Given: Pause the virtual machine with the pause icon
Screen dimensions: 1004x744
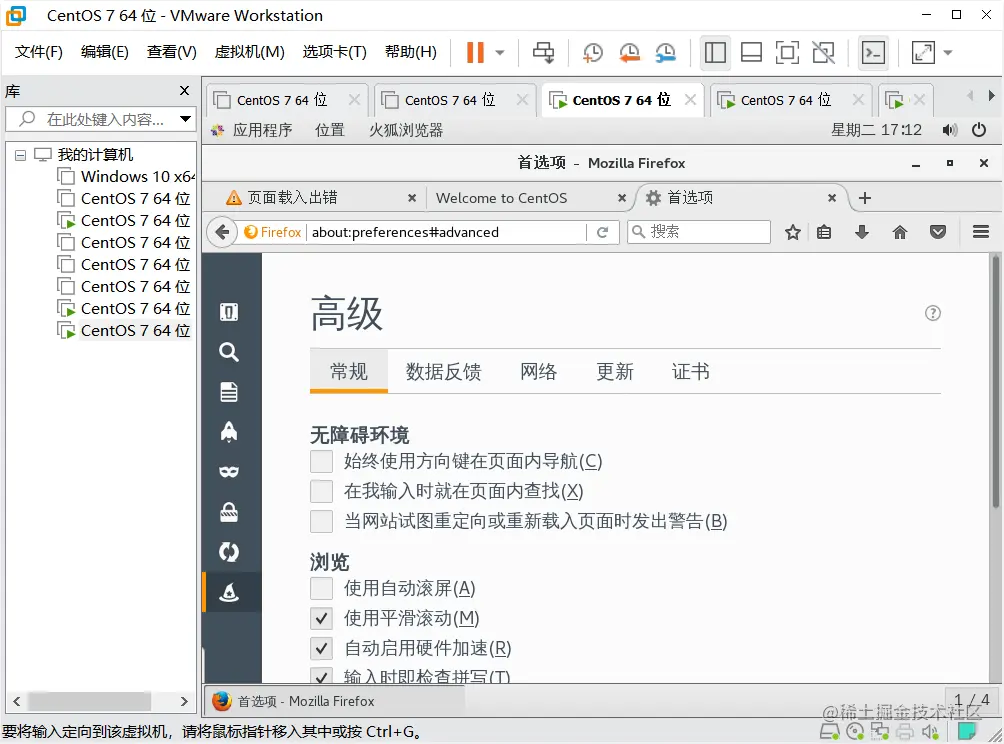Looking at the screenshot, I should pos(475,53).
